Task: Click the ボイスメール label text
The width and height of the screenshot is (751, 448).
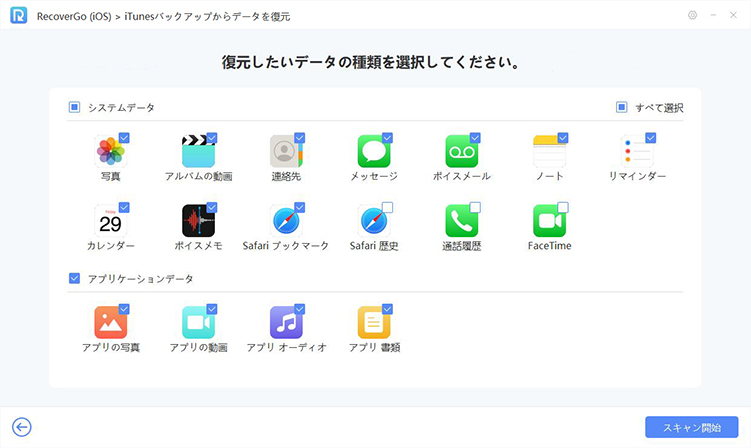Action: point(462,176)
